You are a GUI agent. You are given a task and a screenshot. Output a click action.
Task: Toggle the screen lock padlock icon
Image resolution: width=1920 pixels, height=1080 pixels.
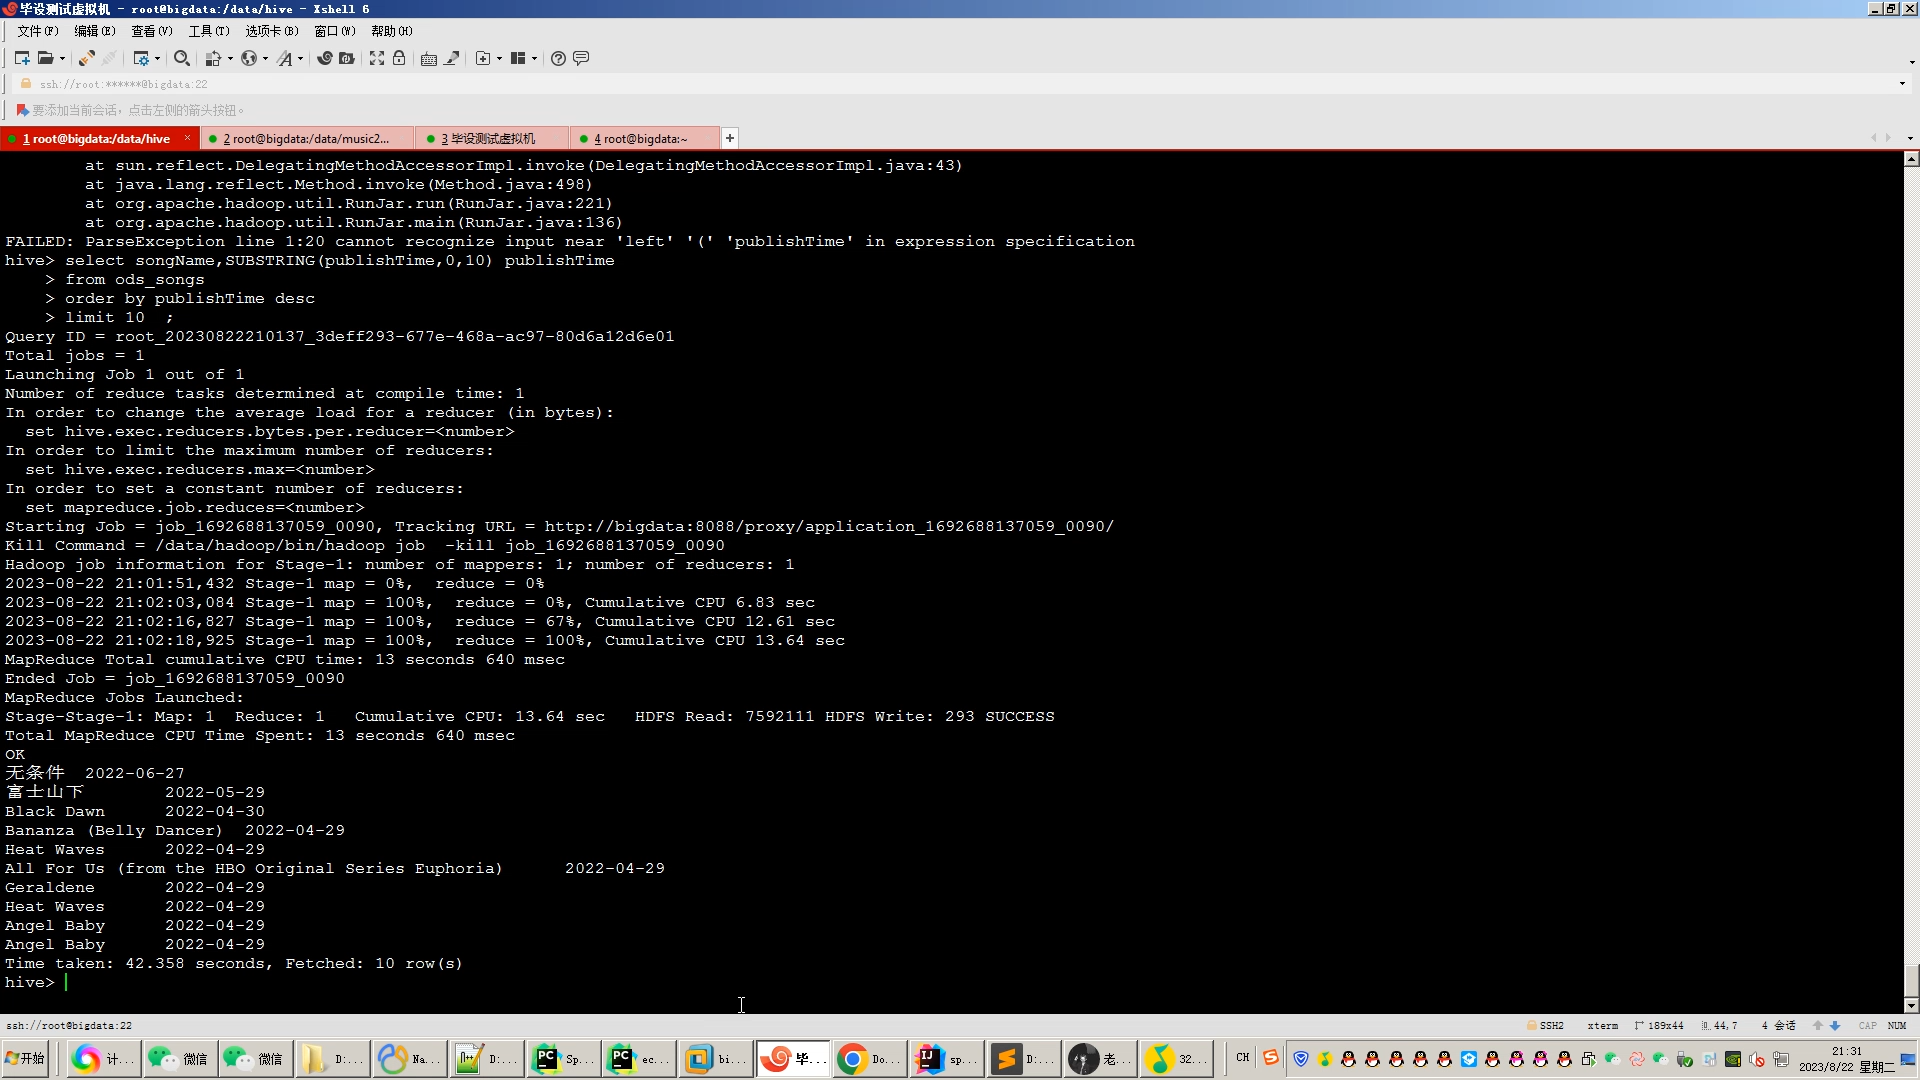399,58
